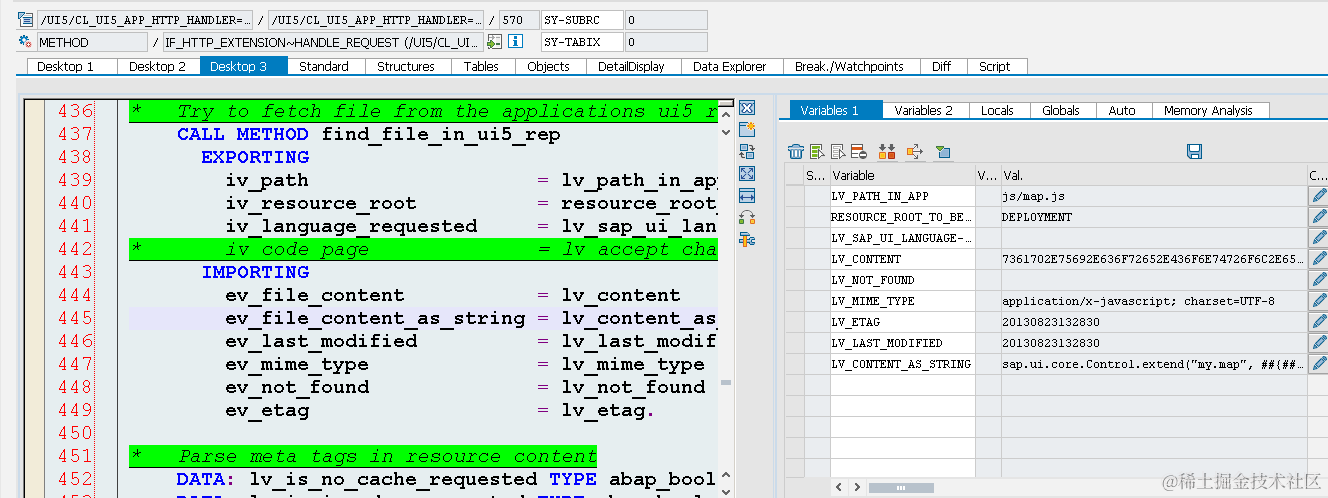Click variable name cell RESOURCE_ROOT_TO_BE
1328x498 pixels.
pos(902,217)
